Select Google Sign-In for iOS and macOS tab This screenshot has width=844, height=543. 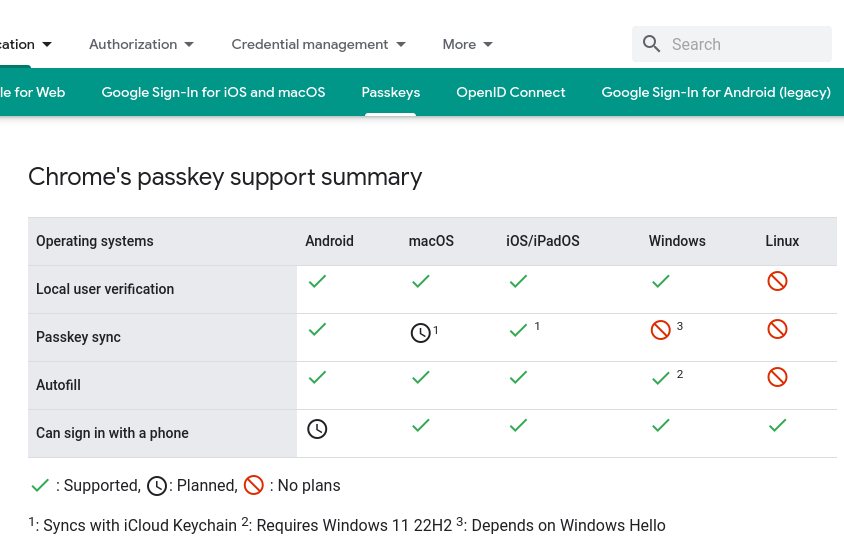pos(213,93)
